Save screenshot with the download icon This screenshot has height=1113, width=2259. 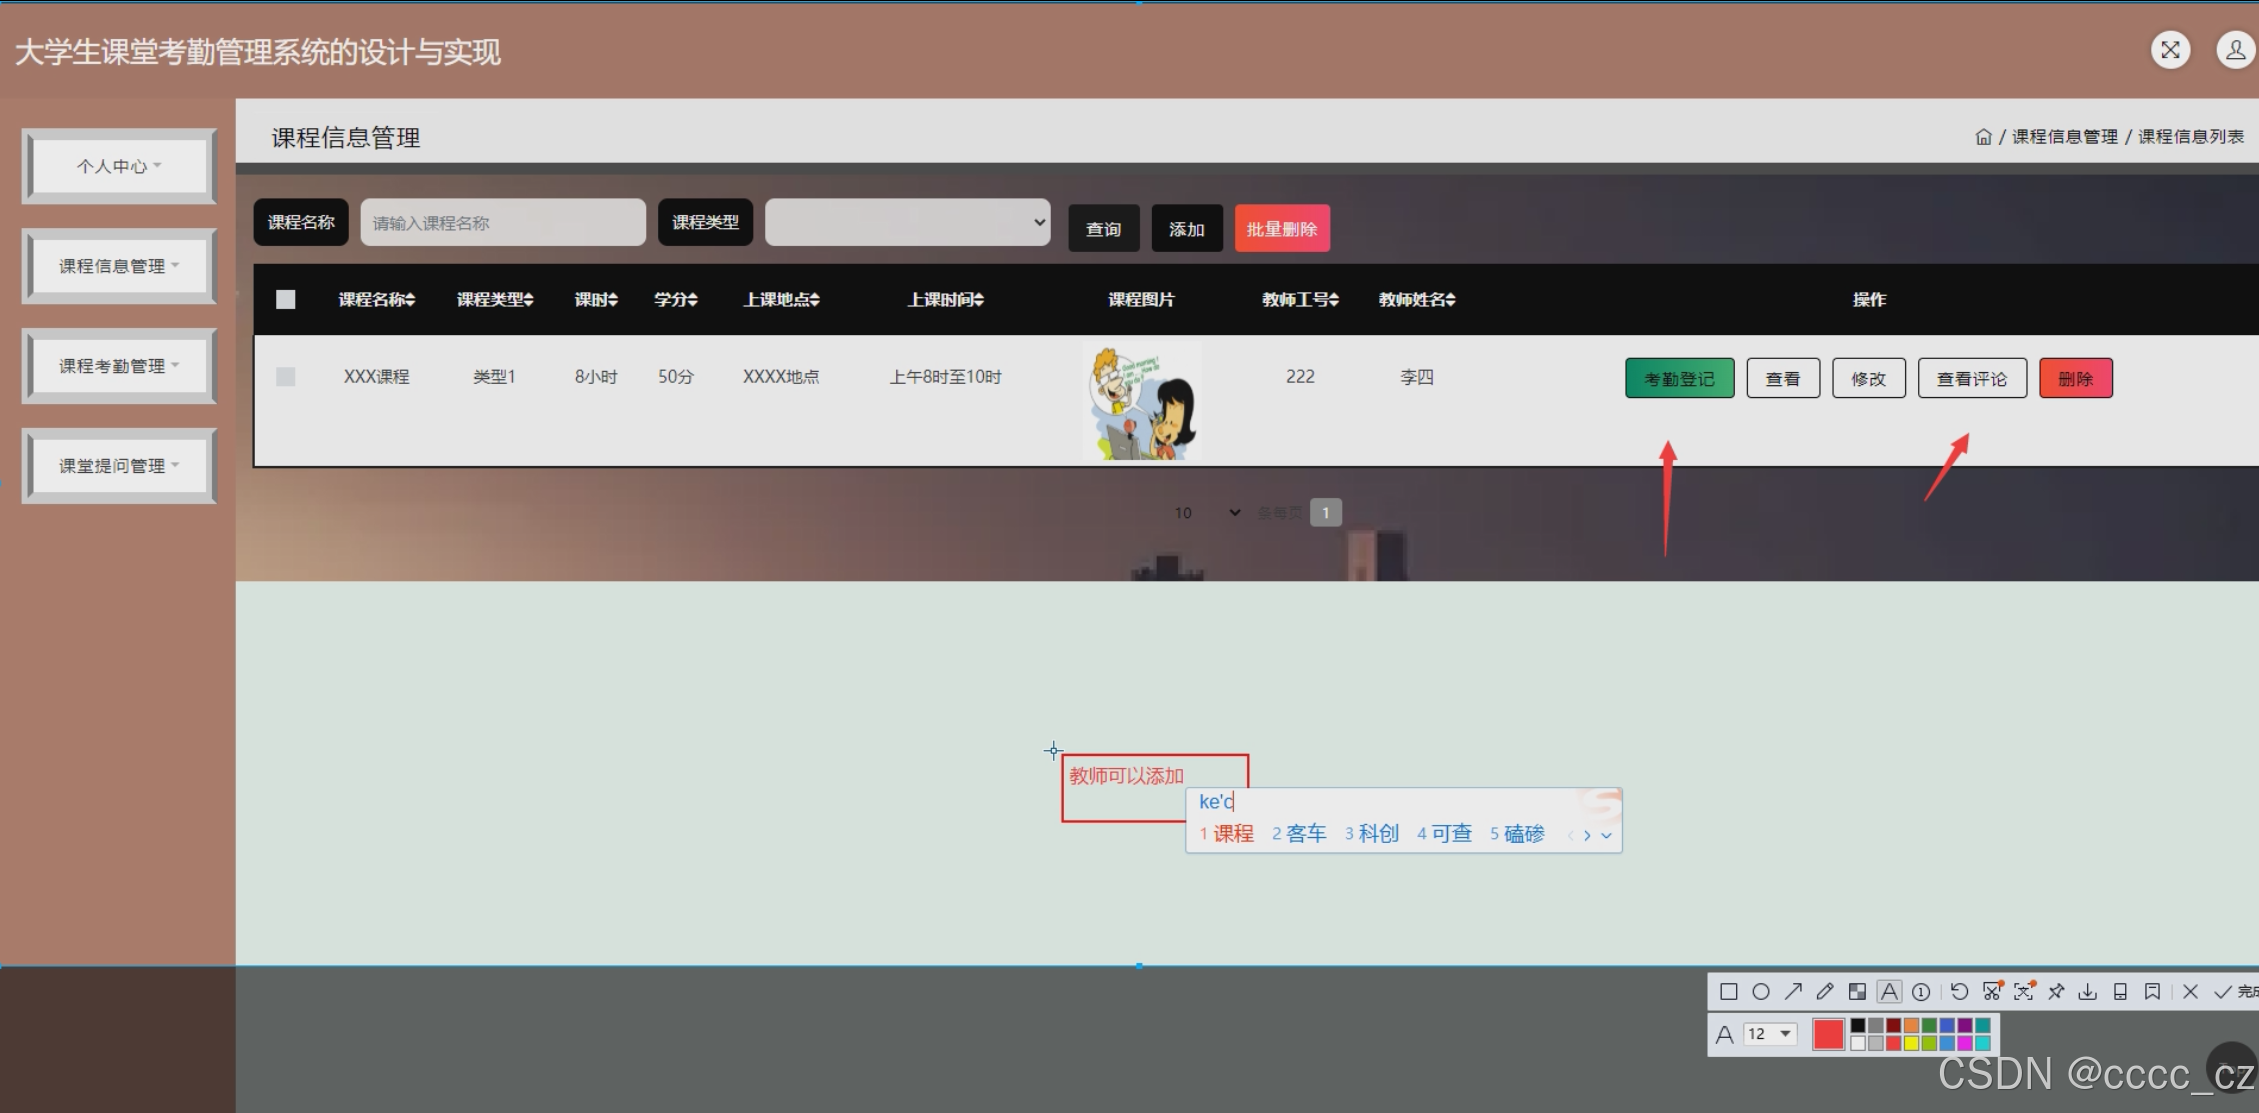[x=2088, y=992]
